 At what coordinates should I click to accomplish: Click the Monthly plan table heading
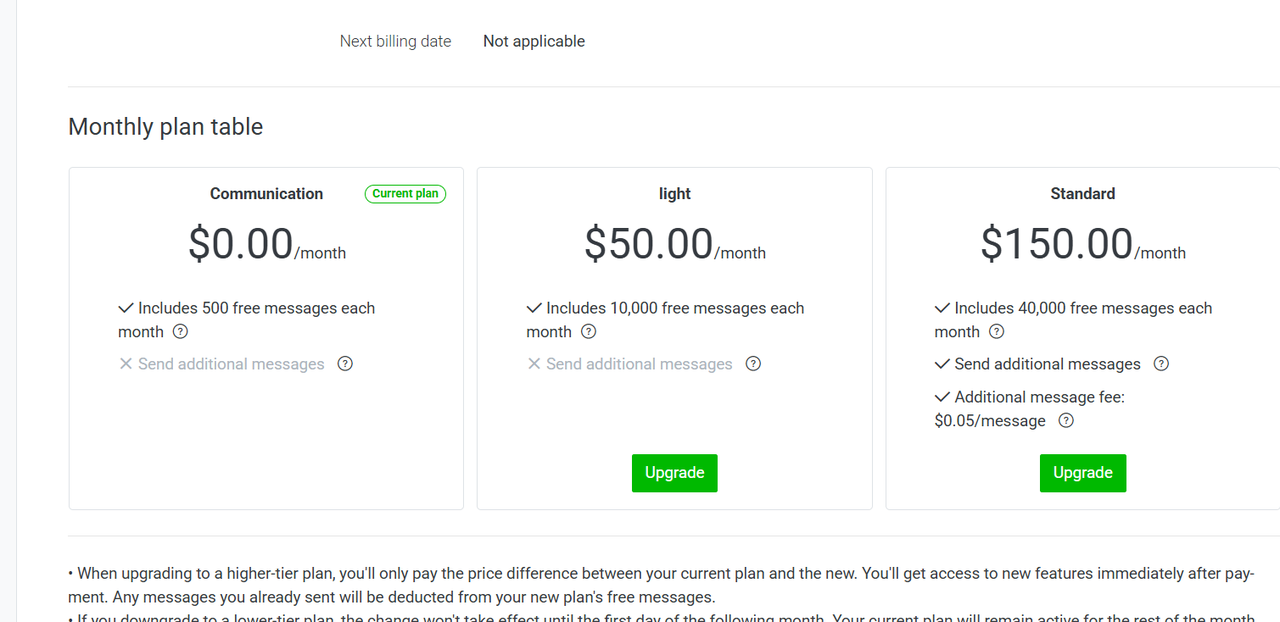(x=166, y=127)
